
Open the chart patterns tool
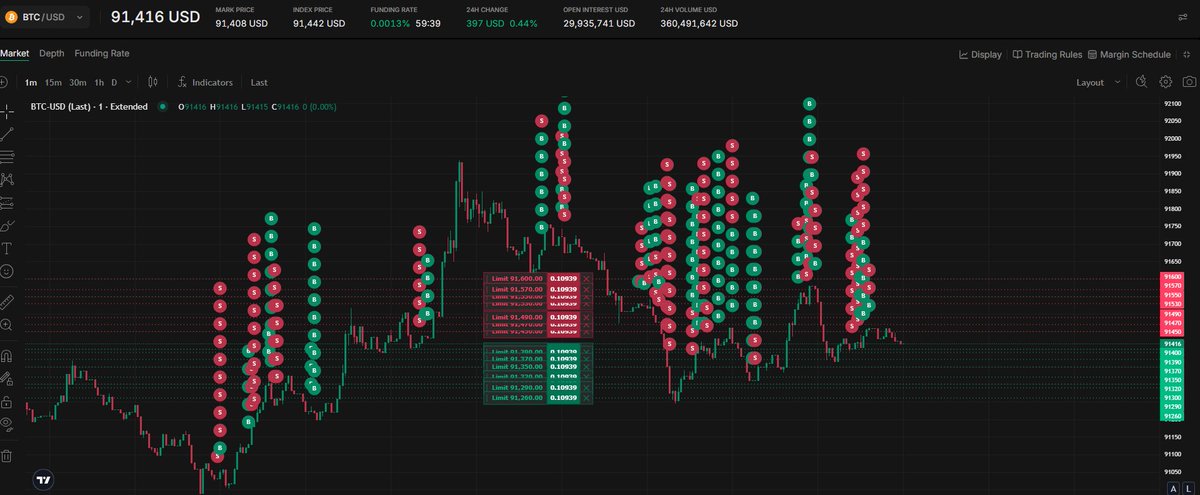coord(7,179)
